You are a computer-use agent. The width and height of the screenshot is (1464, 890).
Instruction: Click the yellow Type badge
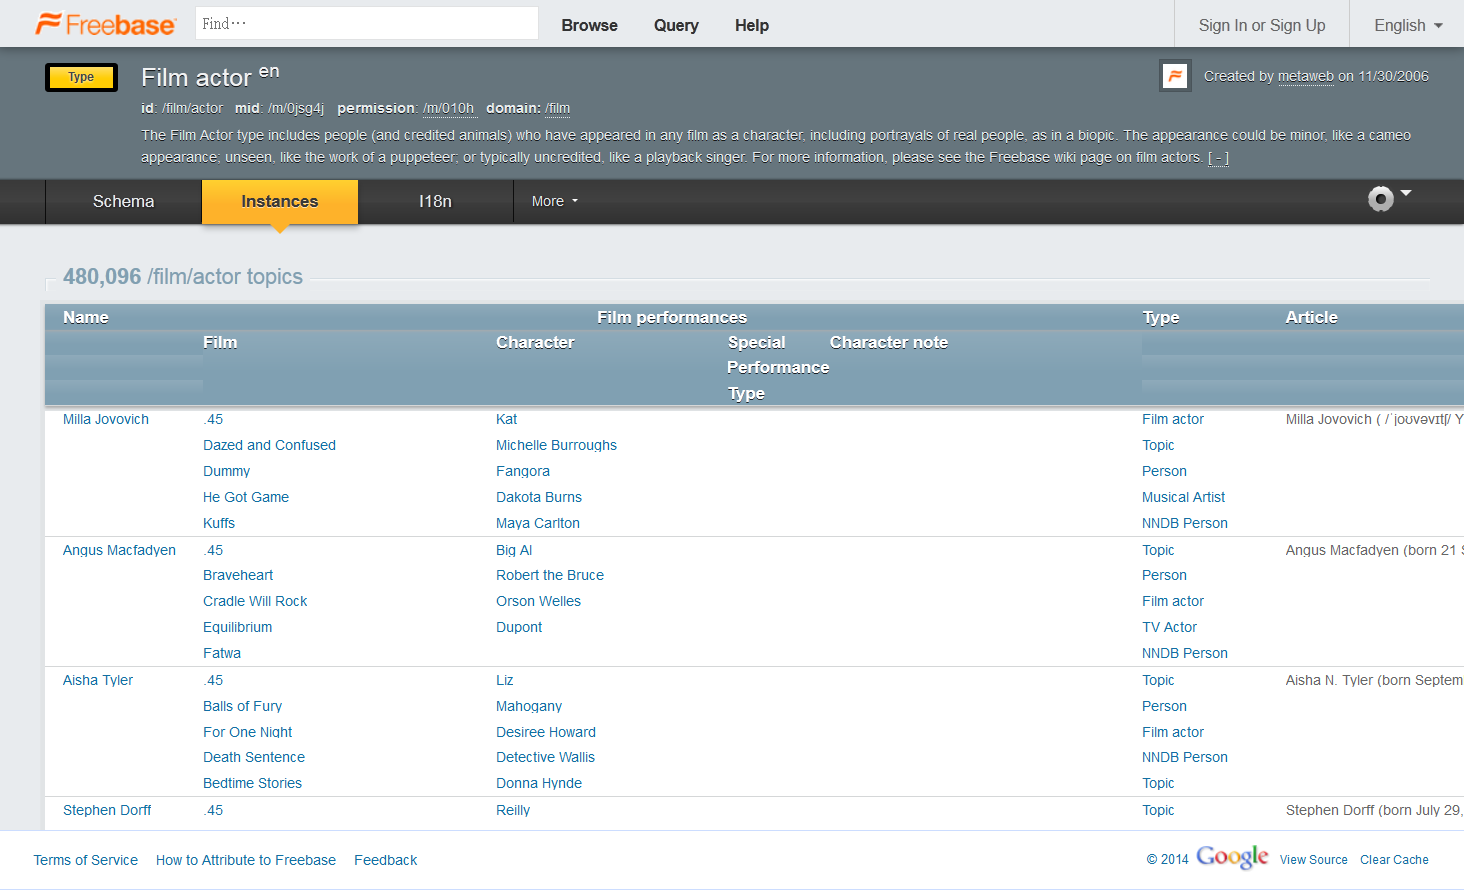pos(81,77)
